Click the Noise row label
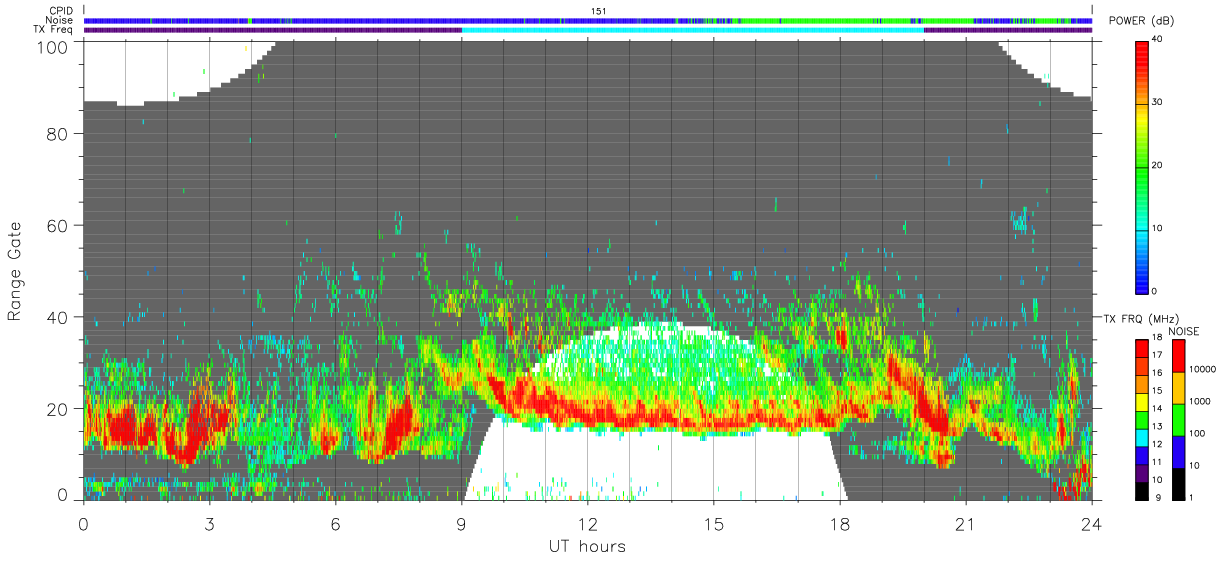Viewport: 1228px width, 567px height. (60, 20)
